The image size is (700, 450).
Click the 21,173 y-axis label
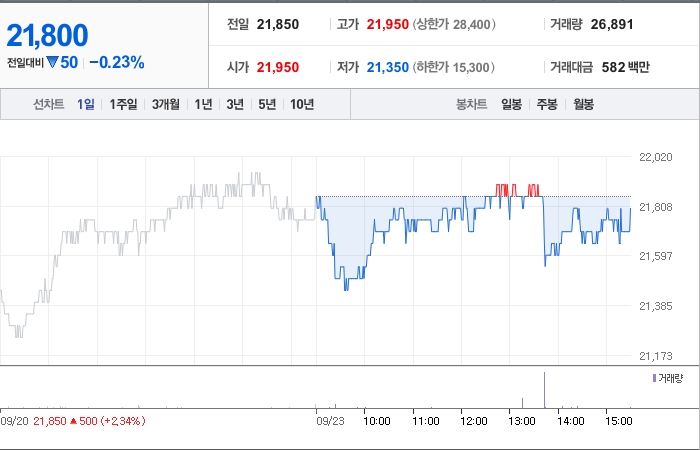656,356
